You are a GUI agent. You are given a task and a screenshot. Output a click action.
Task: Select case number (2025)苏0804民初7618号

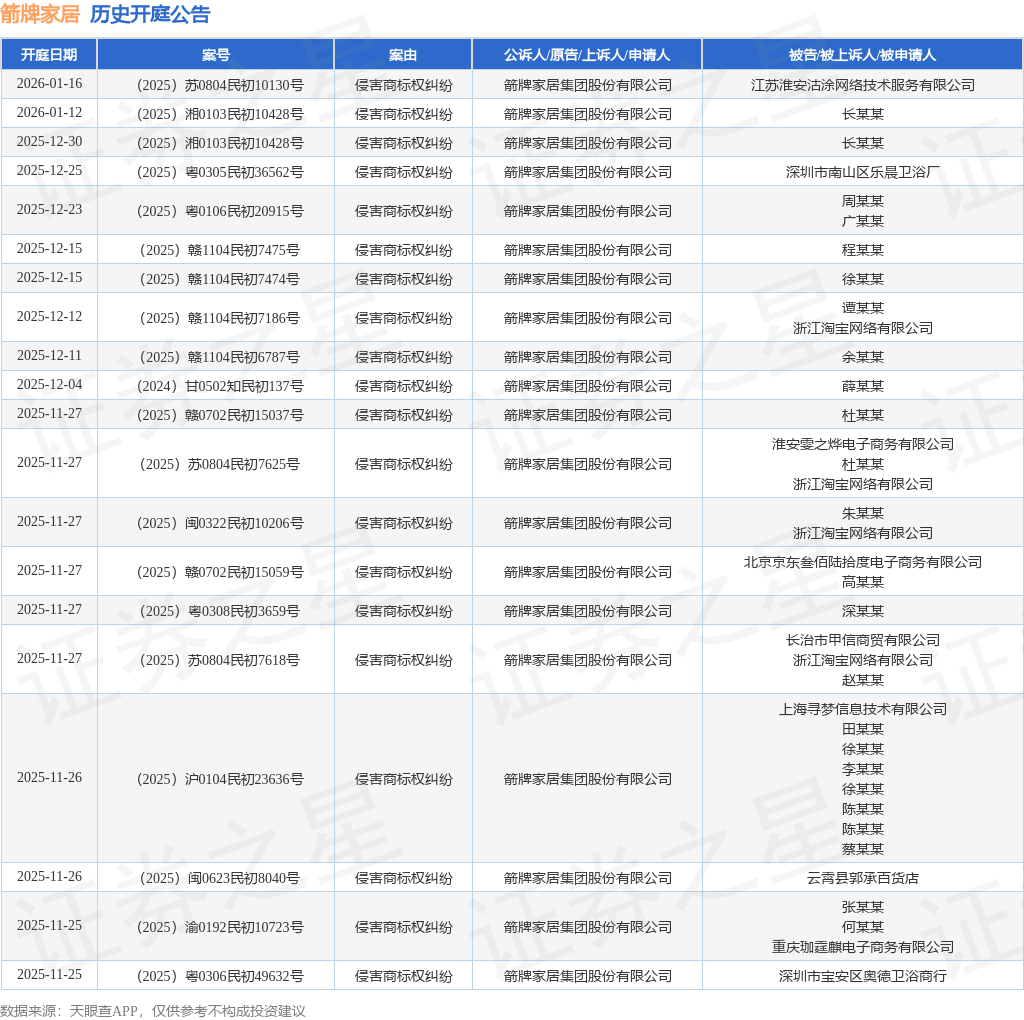(219, 660)
